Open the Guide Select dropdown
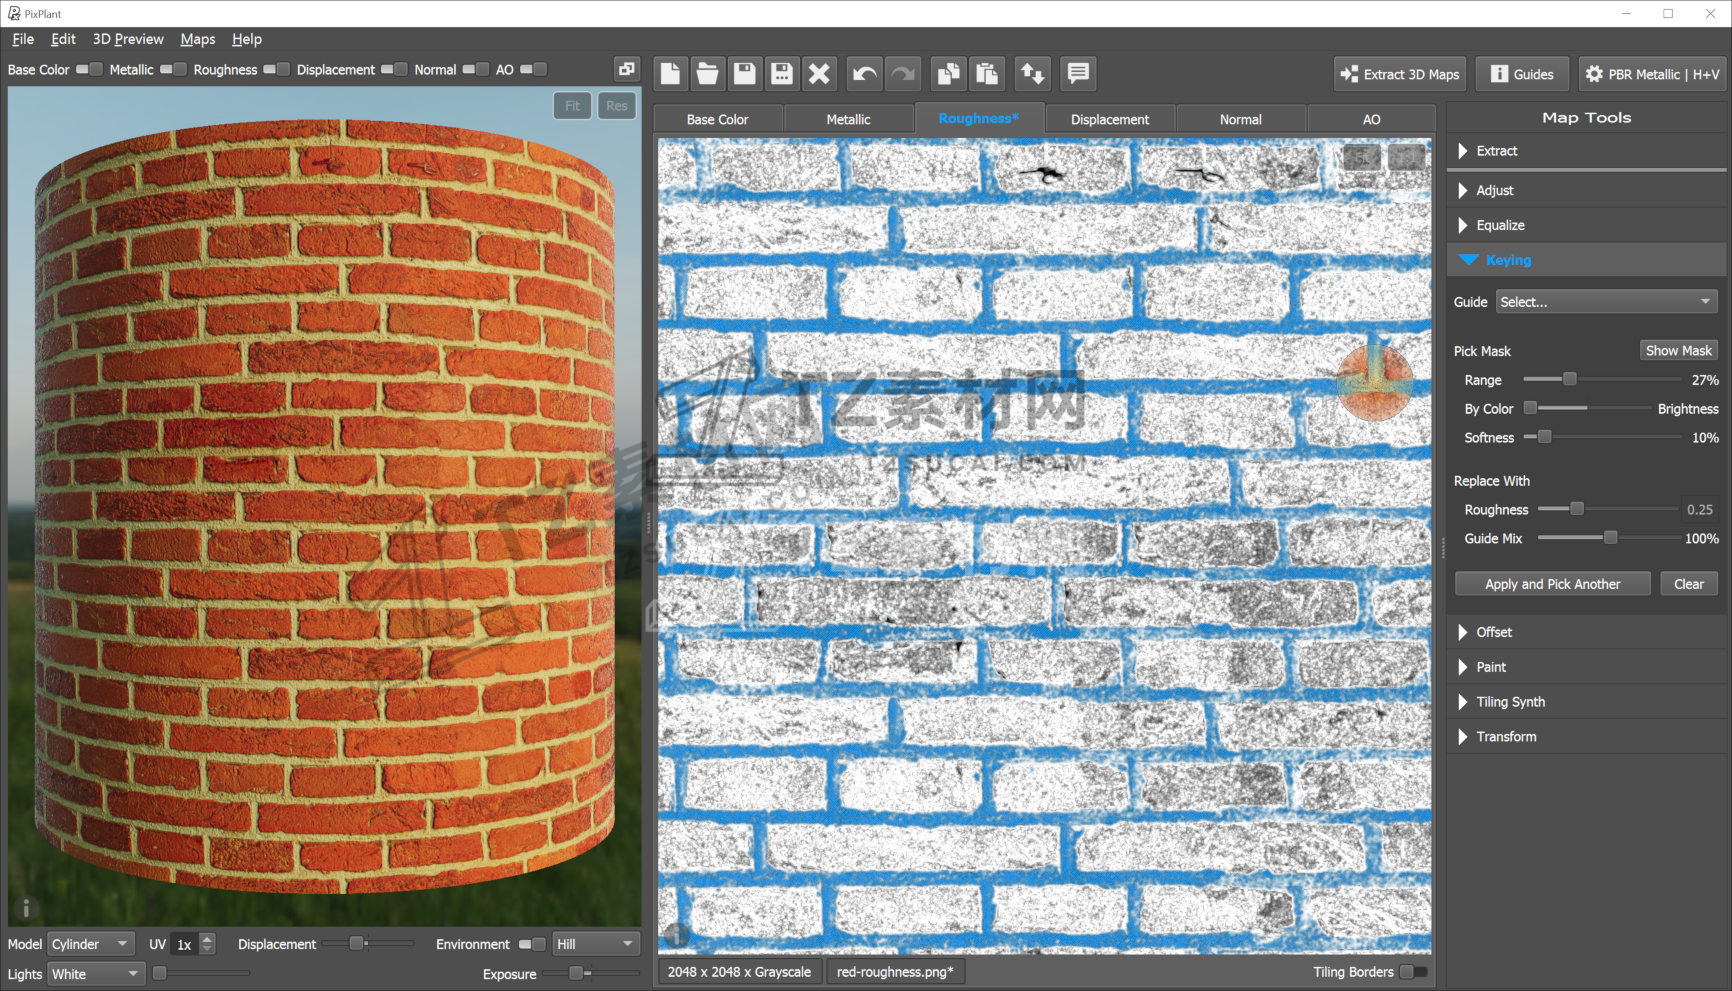The height and width of the screenshot is (991, 1732). click(x=1606, y=302)
